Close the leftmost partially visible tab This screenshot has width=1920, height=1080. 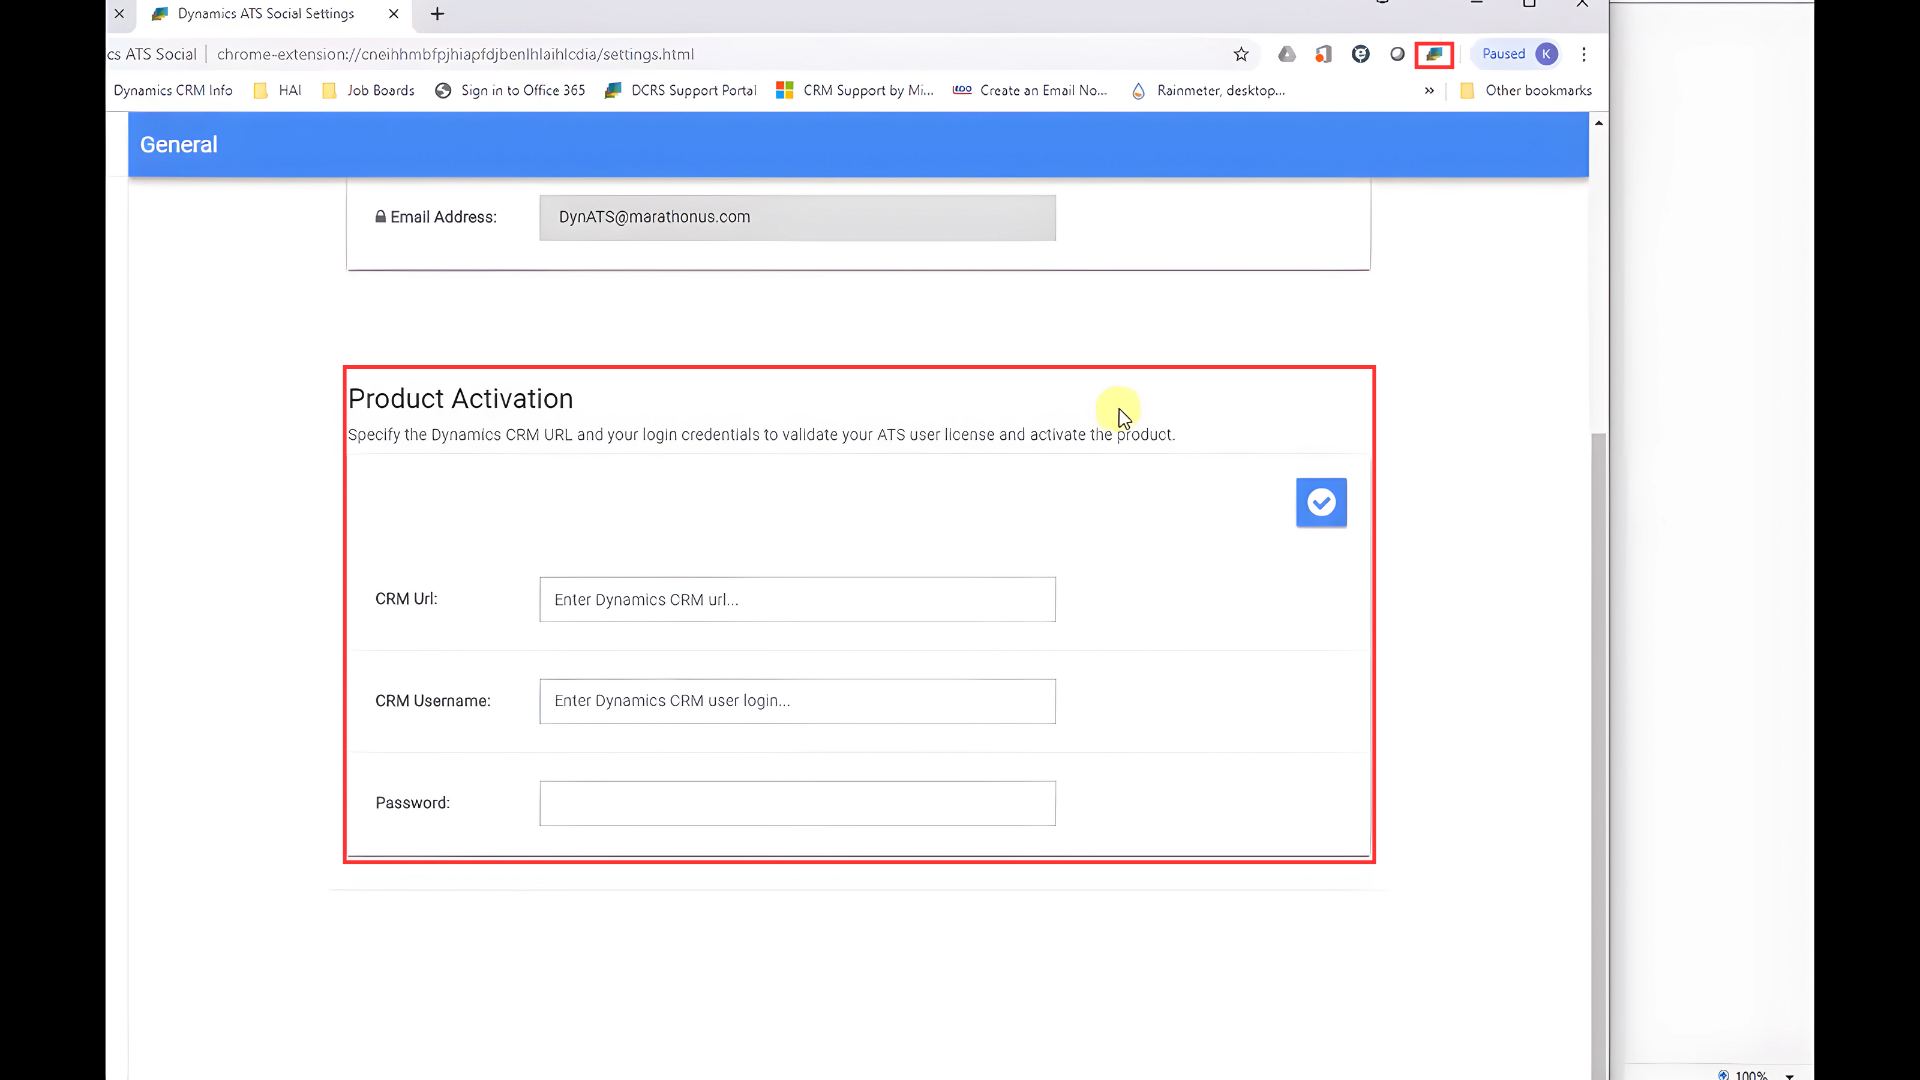tap(119, 14)
